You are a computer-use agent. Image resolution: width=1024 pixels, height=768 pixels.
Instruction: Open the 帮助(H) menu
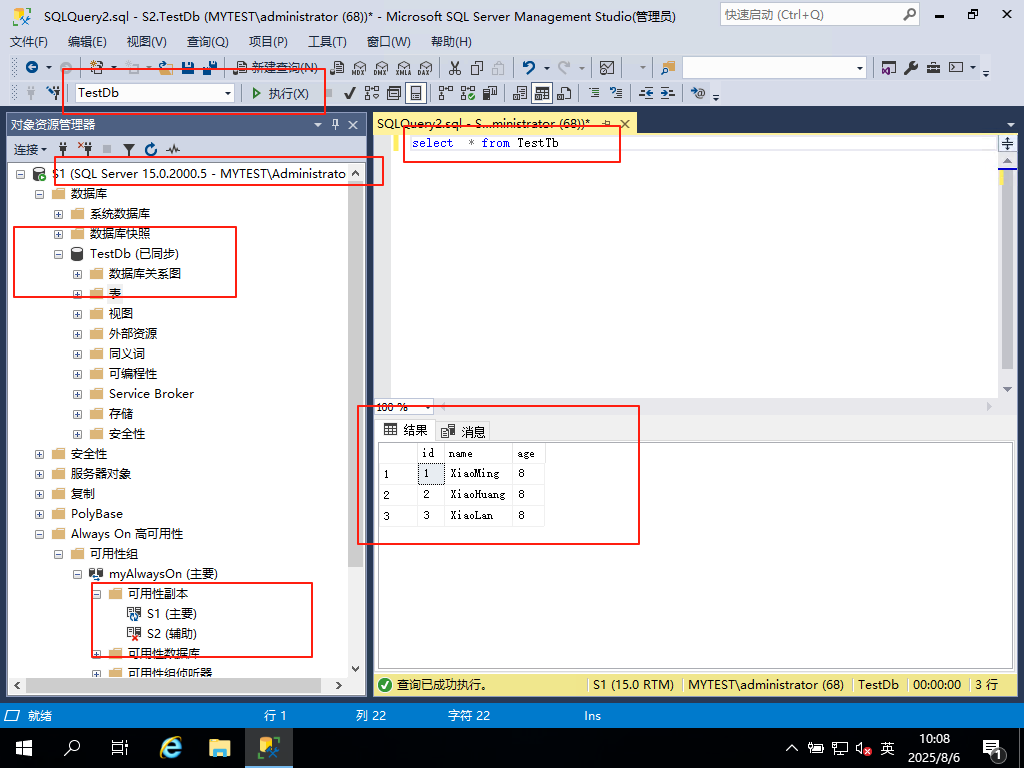[x=451, y=42]
